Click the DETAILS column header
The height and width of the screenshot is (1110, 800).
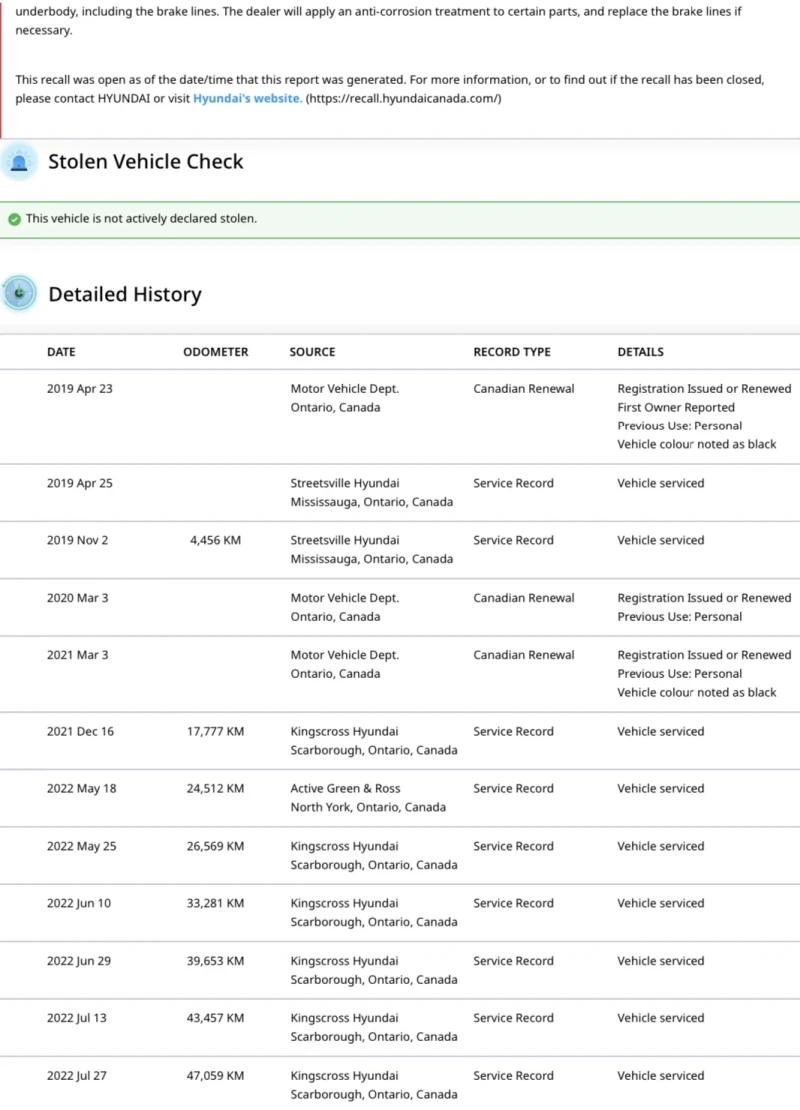point(640,352)
